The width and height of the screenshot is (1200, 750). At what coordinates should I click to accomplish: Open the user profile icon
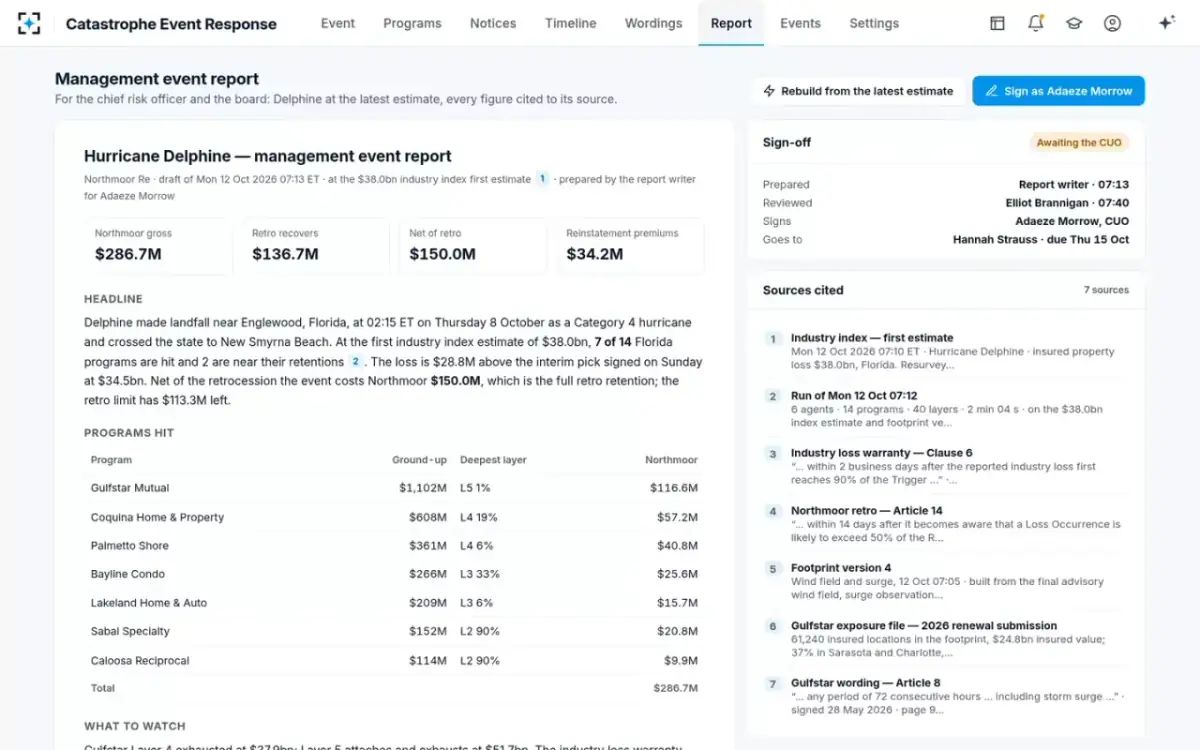[x=1112, y=23]
